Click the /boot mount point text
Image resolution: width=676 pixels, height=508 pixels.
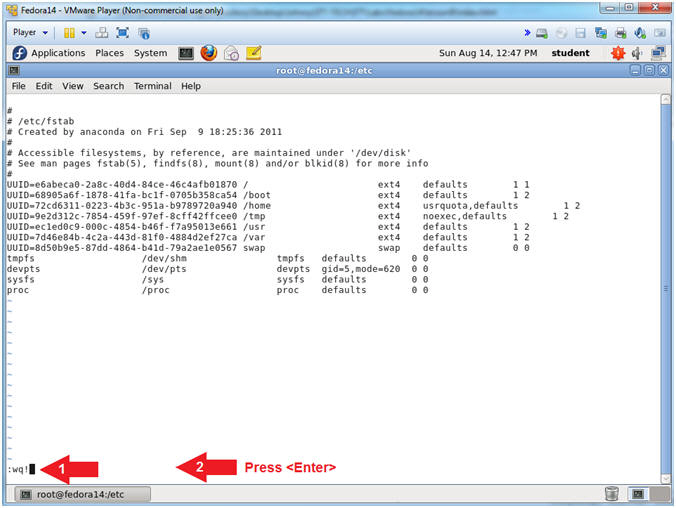[x=257, y=195]
